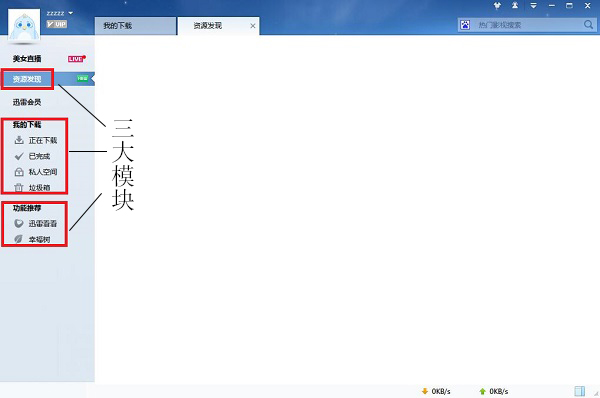Click the Xunlei Kankan icon

coord(19,223)
